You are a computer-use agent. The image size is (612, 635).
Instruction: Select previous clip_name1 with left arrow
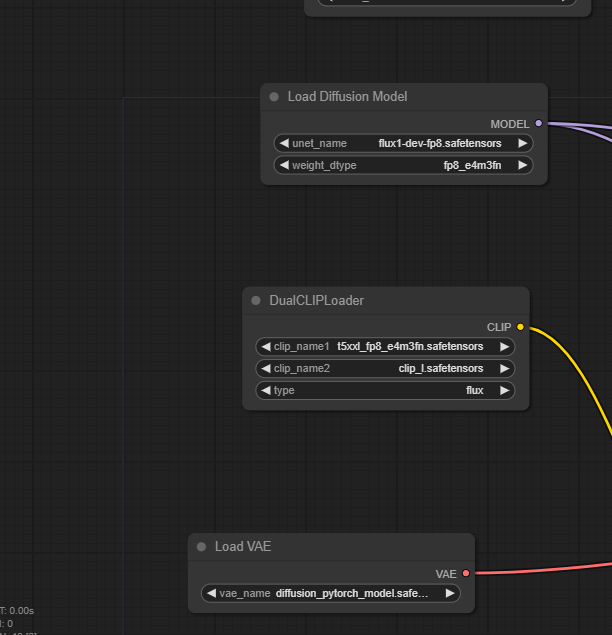[x=266, y=347]
